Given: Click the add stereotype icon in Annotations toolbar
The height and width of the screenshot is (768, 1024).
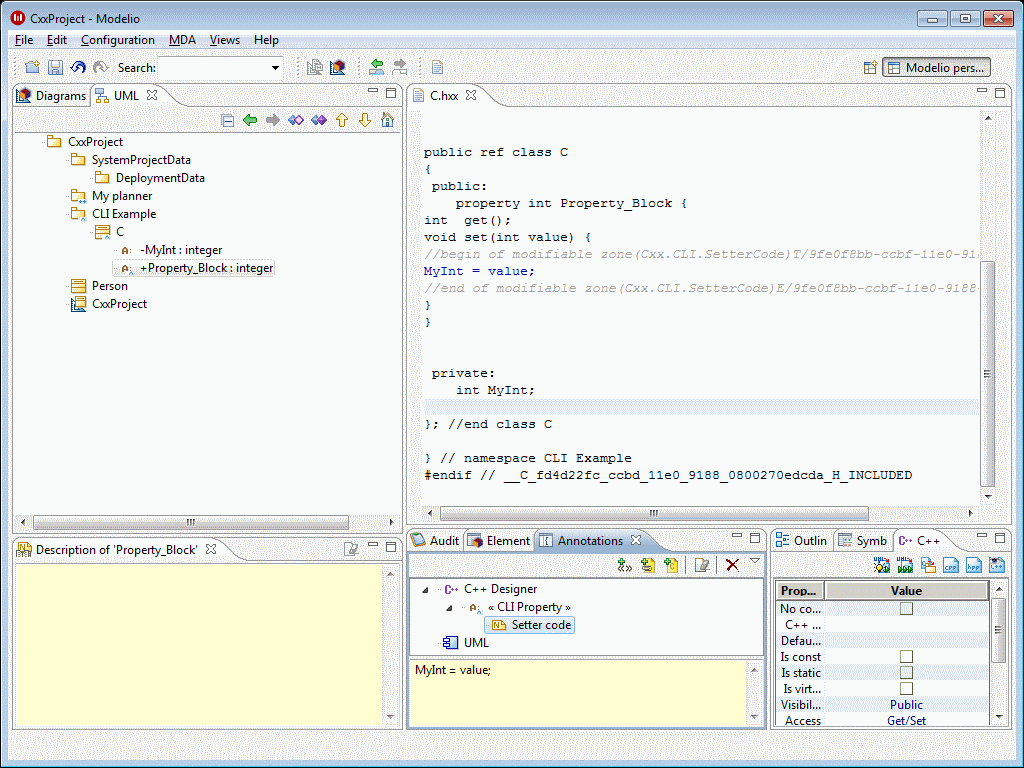Looking at the screenshot, I should (624, 566).
